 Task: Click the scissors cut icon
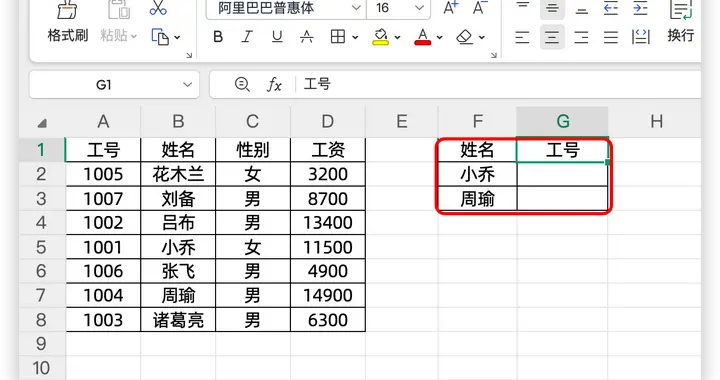tap(158, 8)
